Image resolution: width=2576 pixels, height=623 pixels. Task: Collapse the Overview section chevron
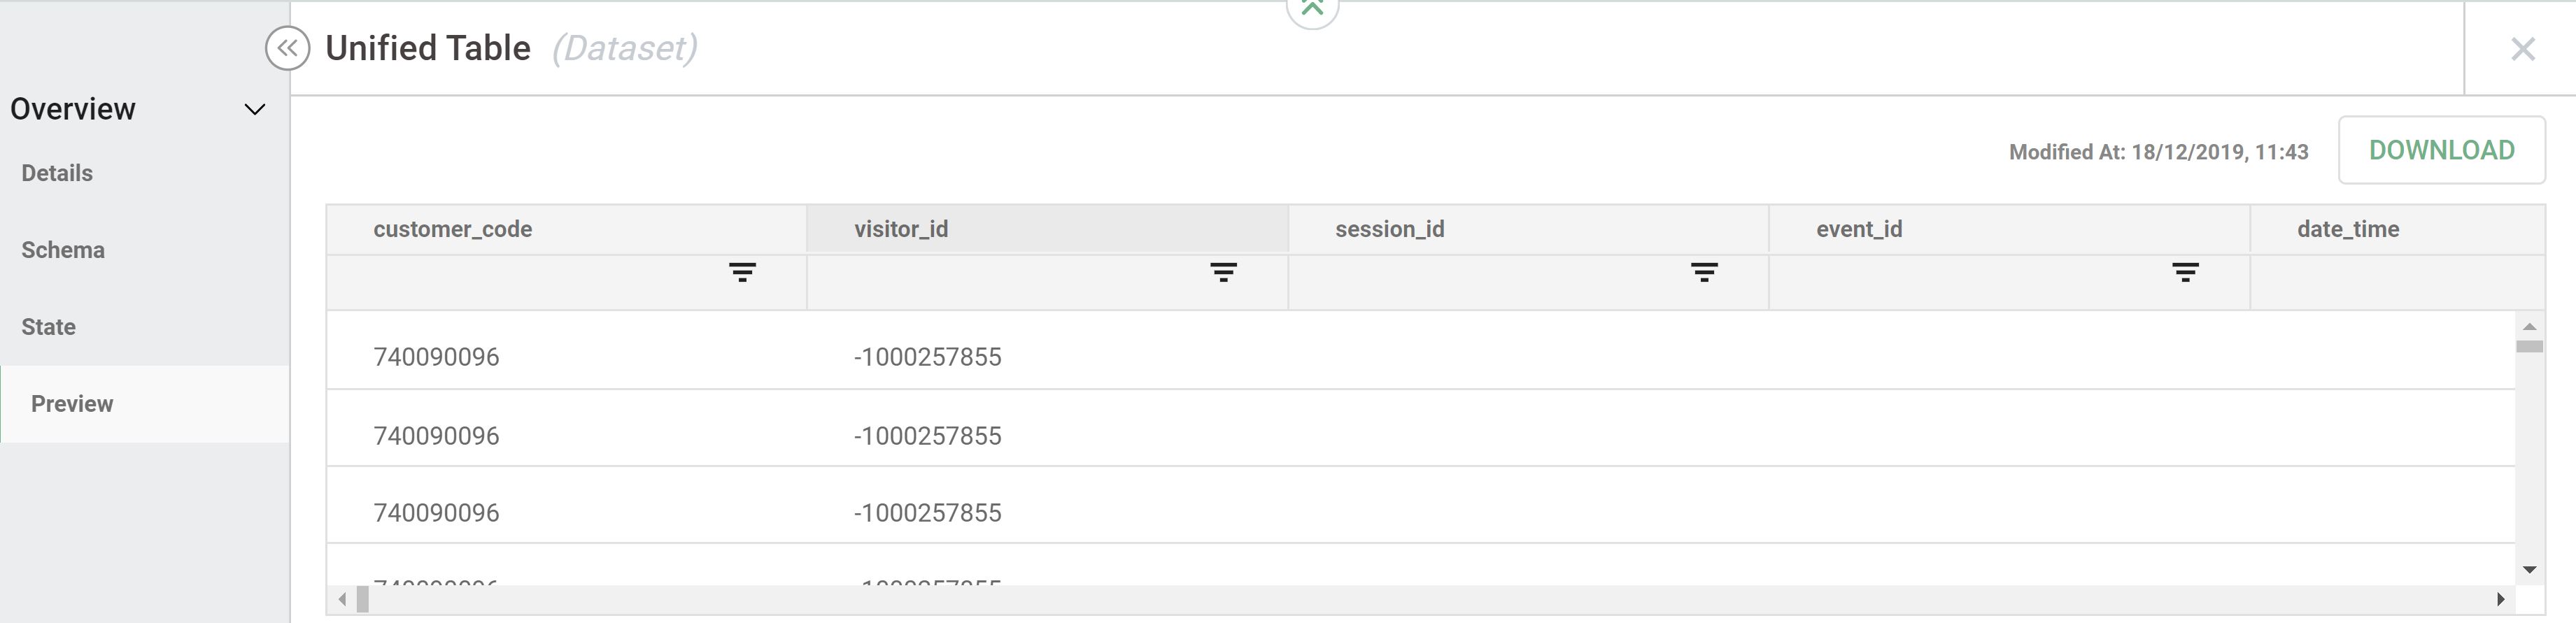(255, 109)
